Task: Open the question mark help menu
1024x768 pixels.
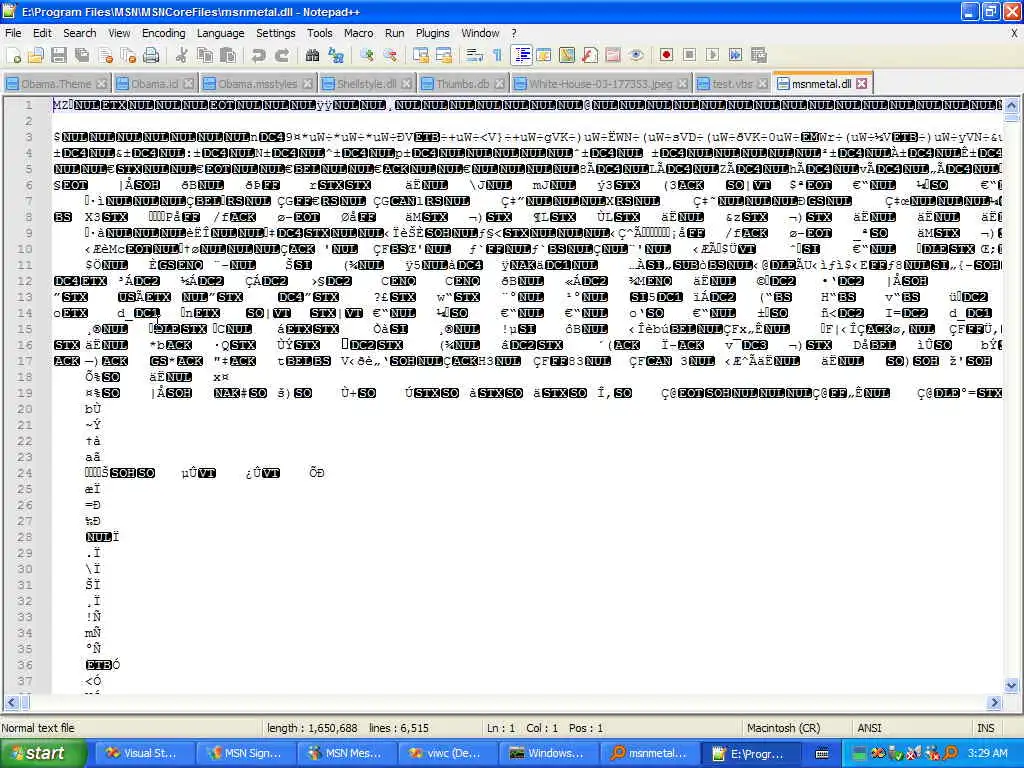Action: tap(514, 33)
